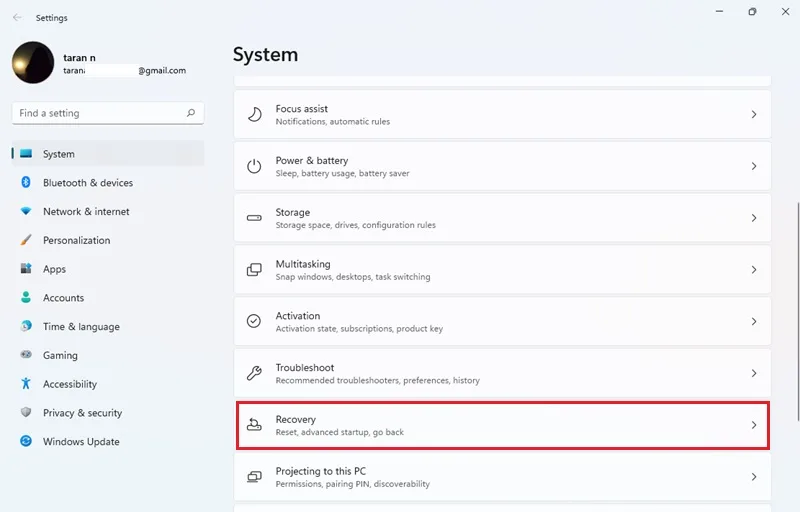Screen dimensions: 800x512
Task: Click the Multitasking windows icon
Action: pos(254,270)
